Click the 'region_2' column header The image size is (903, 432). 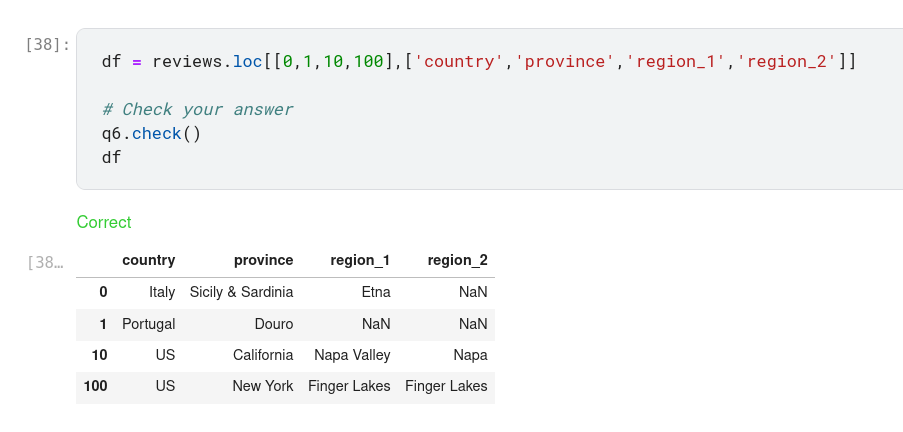(x=457, y=260)
